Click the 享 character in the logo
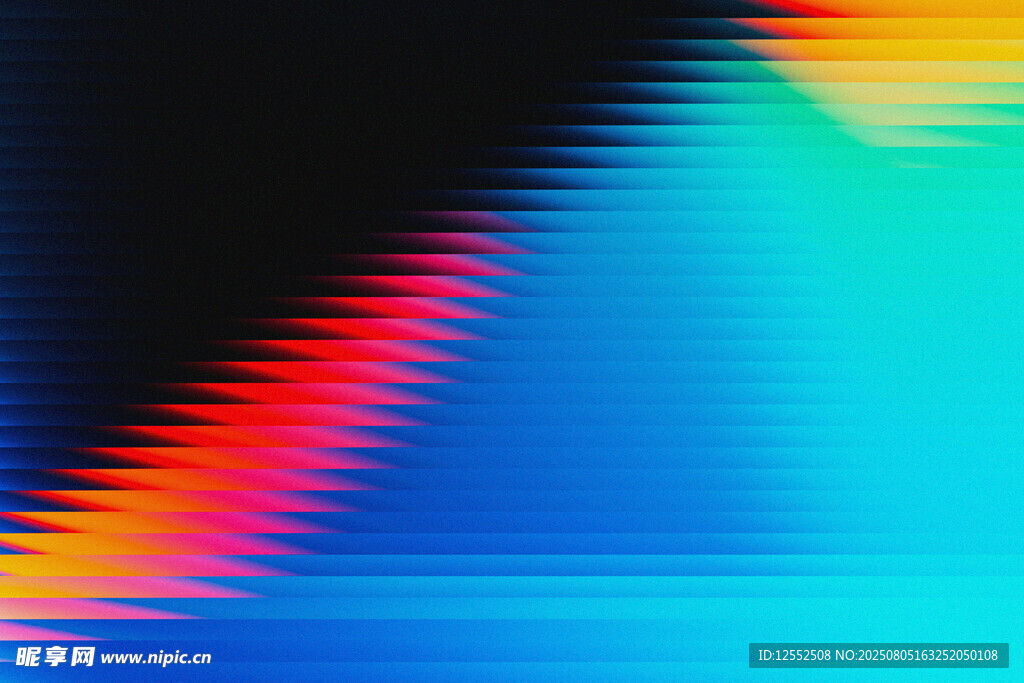The image size is (1024, 683). click(55, 657)
